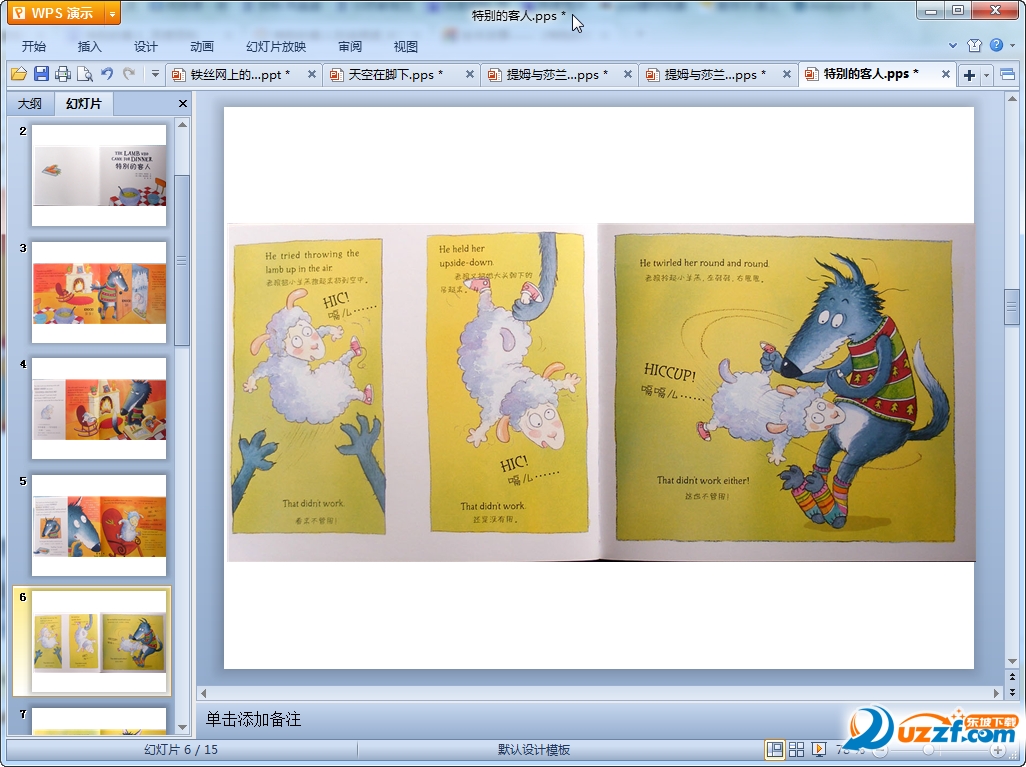Close the 天空在脚下.pps tab
The height and width of the screenshot is (767, 1026).
tap(470, 75)
